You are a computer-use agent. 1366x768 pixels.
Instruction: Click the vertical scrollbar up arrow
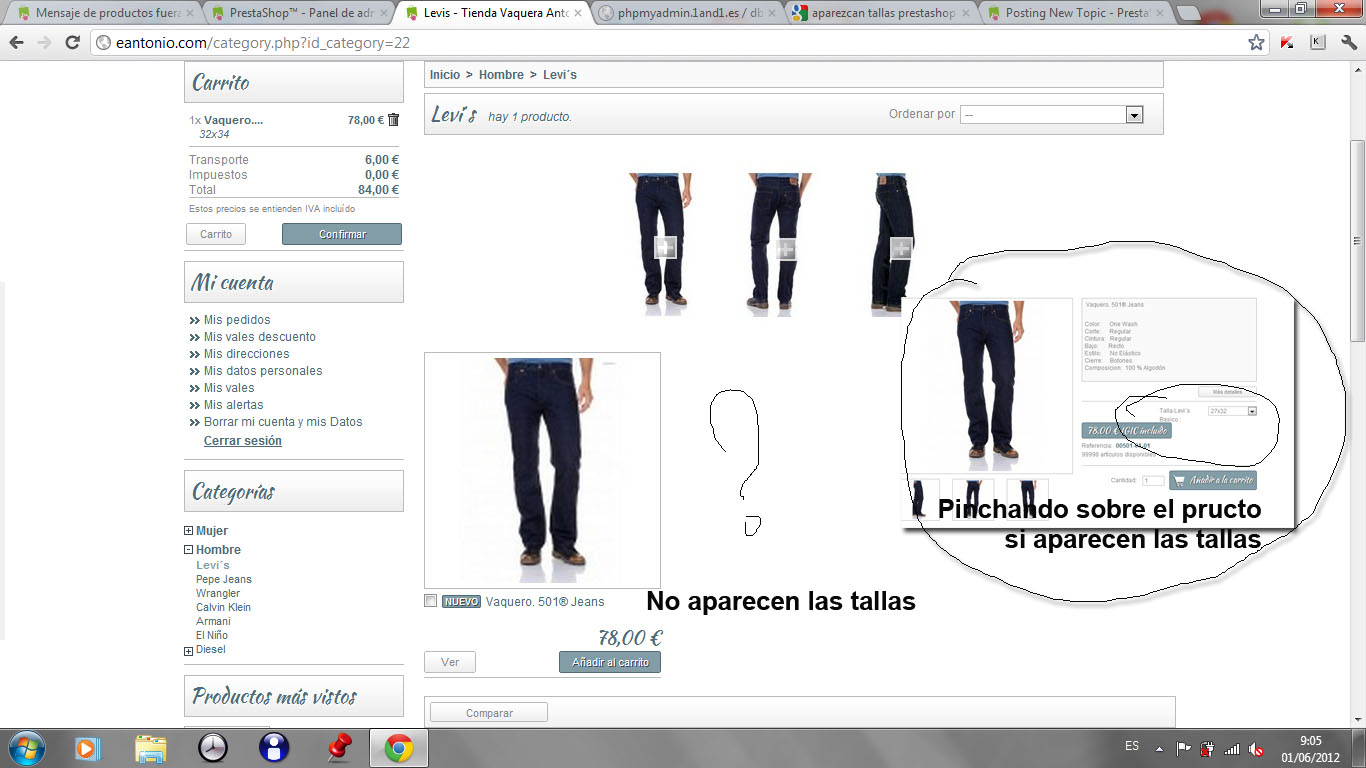click(x=1357, y=70)
